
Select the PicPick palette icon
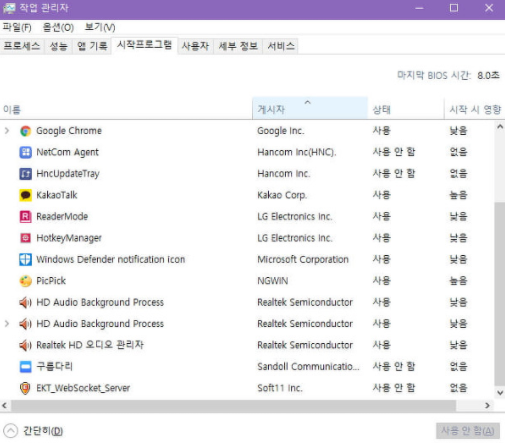tap(26, 281)
